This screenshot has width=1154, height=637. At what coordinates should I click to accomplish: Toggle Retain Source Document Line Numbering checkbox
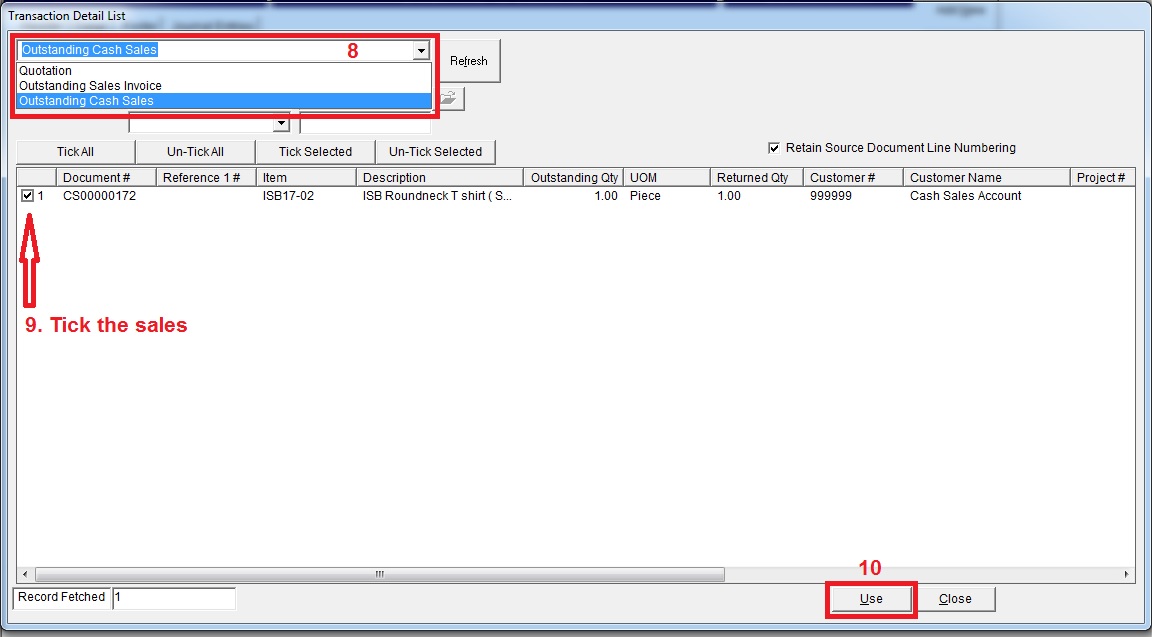pyautogui.click(x=773, y=148)
